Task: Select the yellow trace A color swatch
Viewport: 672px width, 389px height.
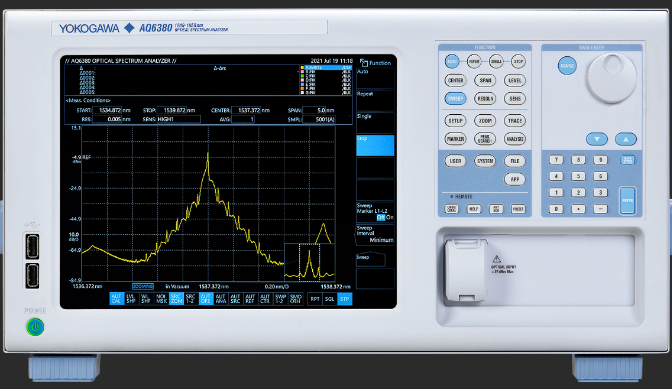Action: click(x=302, y=68)
